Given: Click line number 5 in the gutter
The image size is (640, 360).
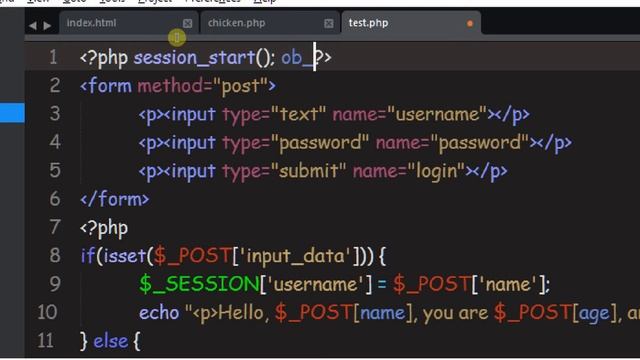Looking at the screenshot, I should tap(55, 171).
